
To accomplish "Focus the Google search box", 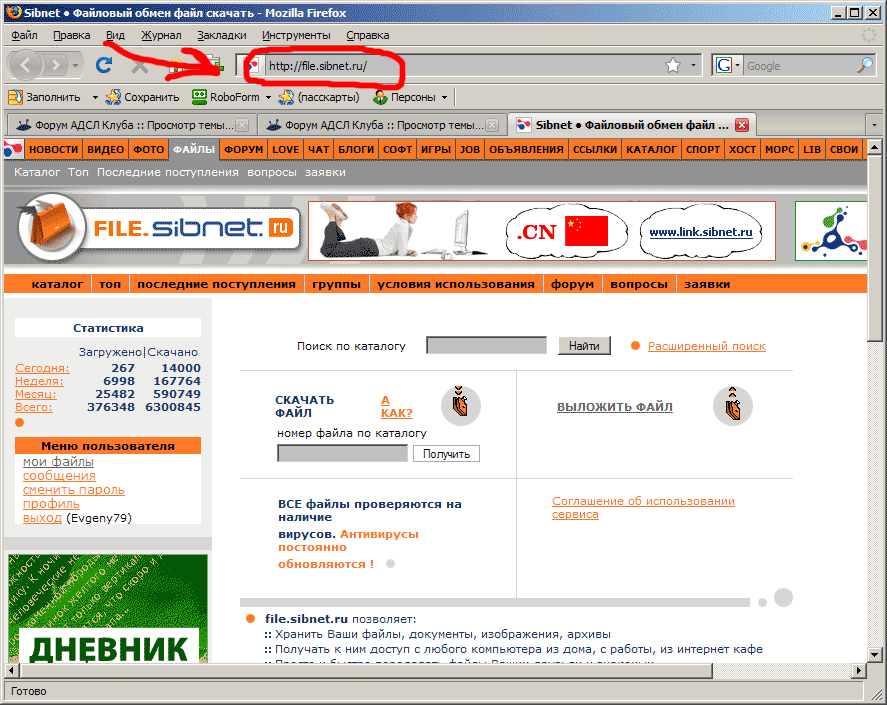I will tap(799, 66).
